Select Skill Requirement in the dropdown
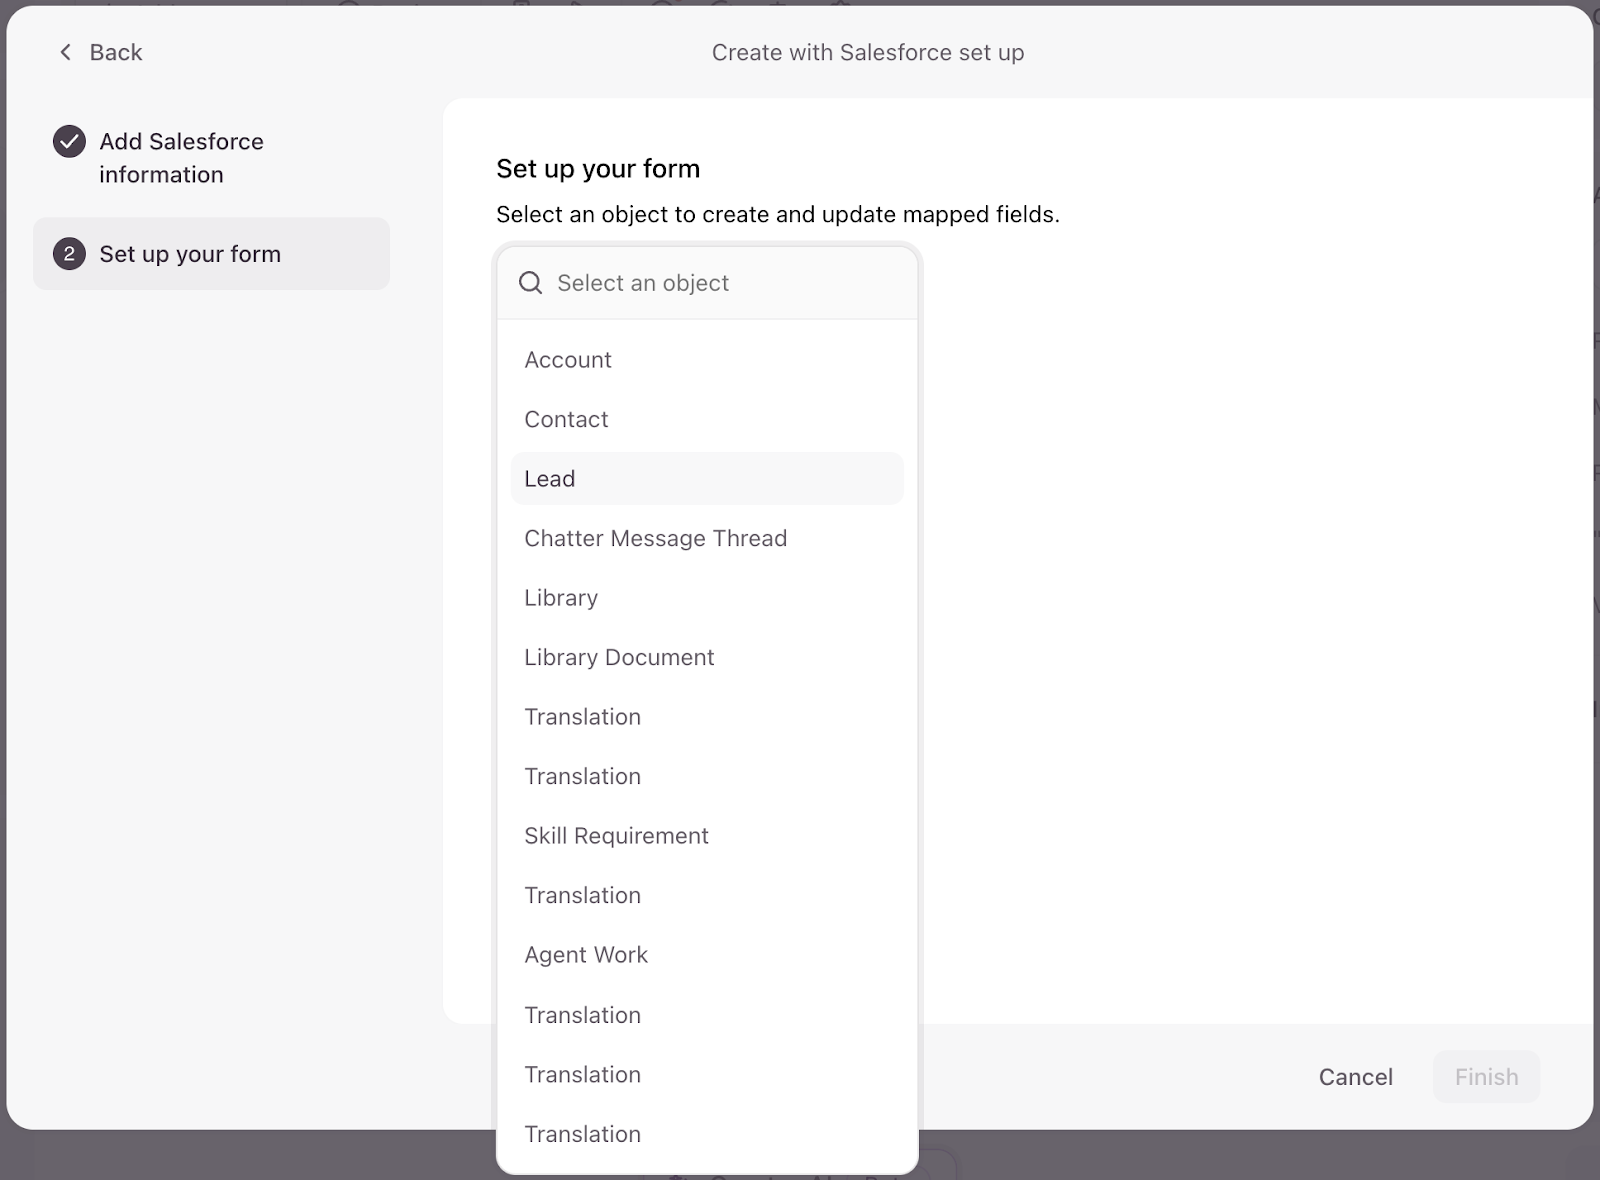 pyautogui.click(x=616, y=836)
